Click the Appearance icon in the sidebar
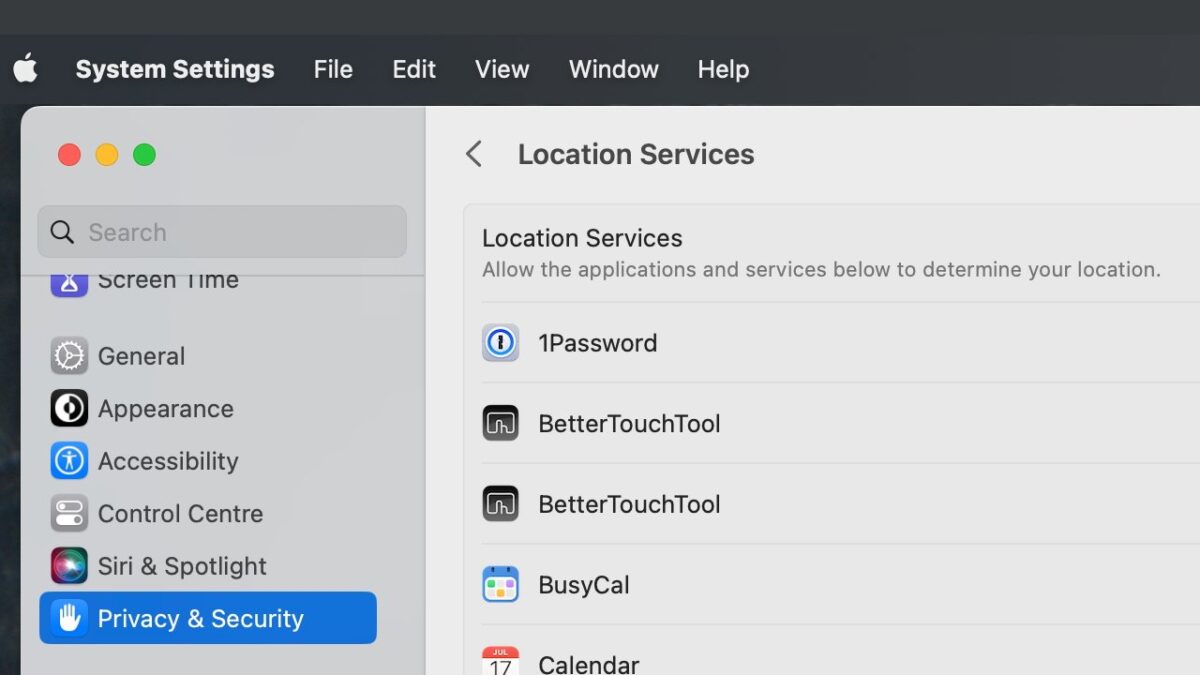The image size is (1200, 675). (69, 408)
